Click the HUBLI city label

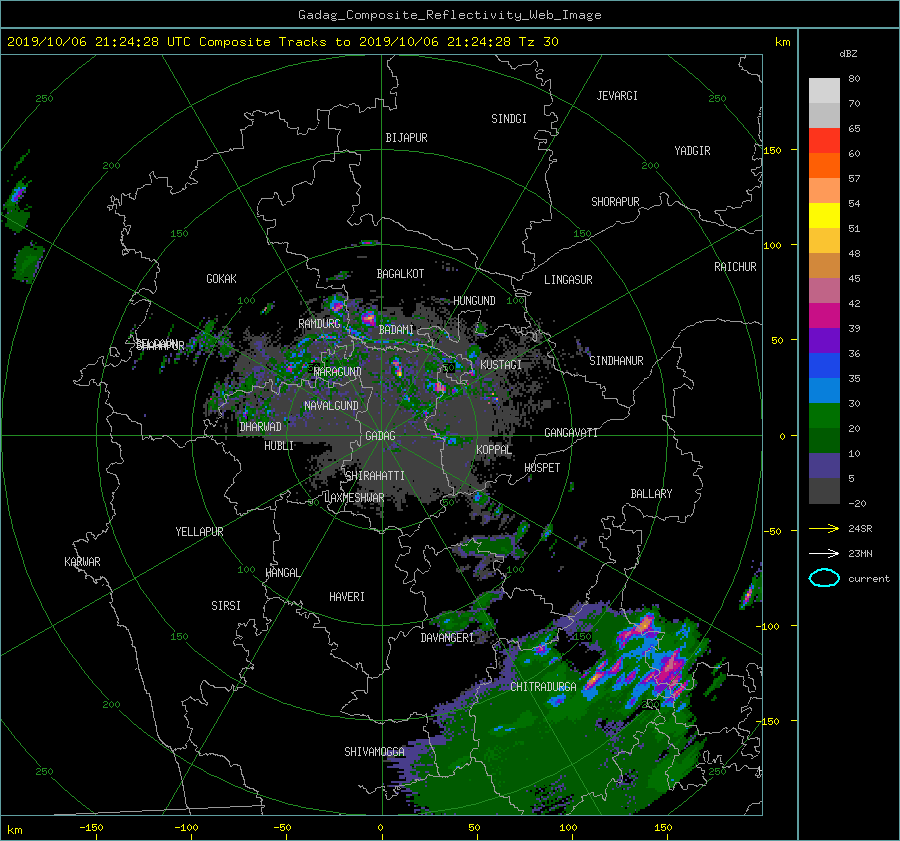point(279,446)
